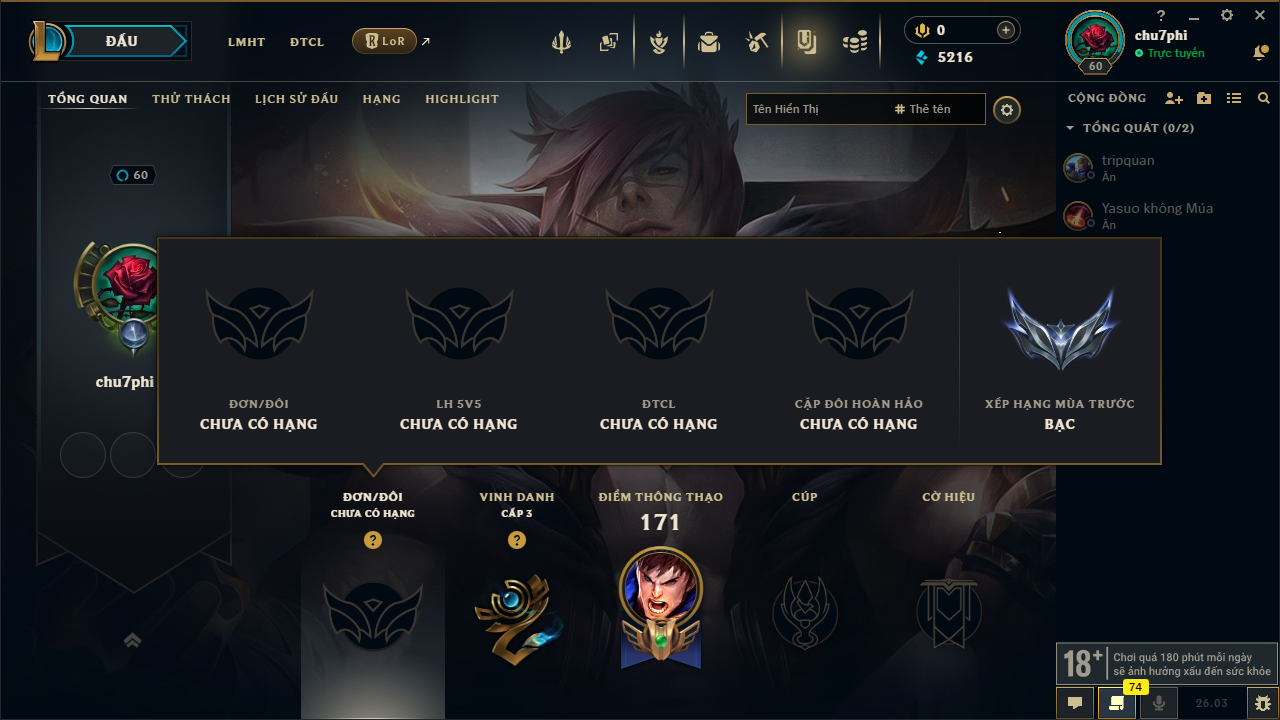Toggle the microphone mute button
The image size is (1280, 720).
[x=1159, y=703]
